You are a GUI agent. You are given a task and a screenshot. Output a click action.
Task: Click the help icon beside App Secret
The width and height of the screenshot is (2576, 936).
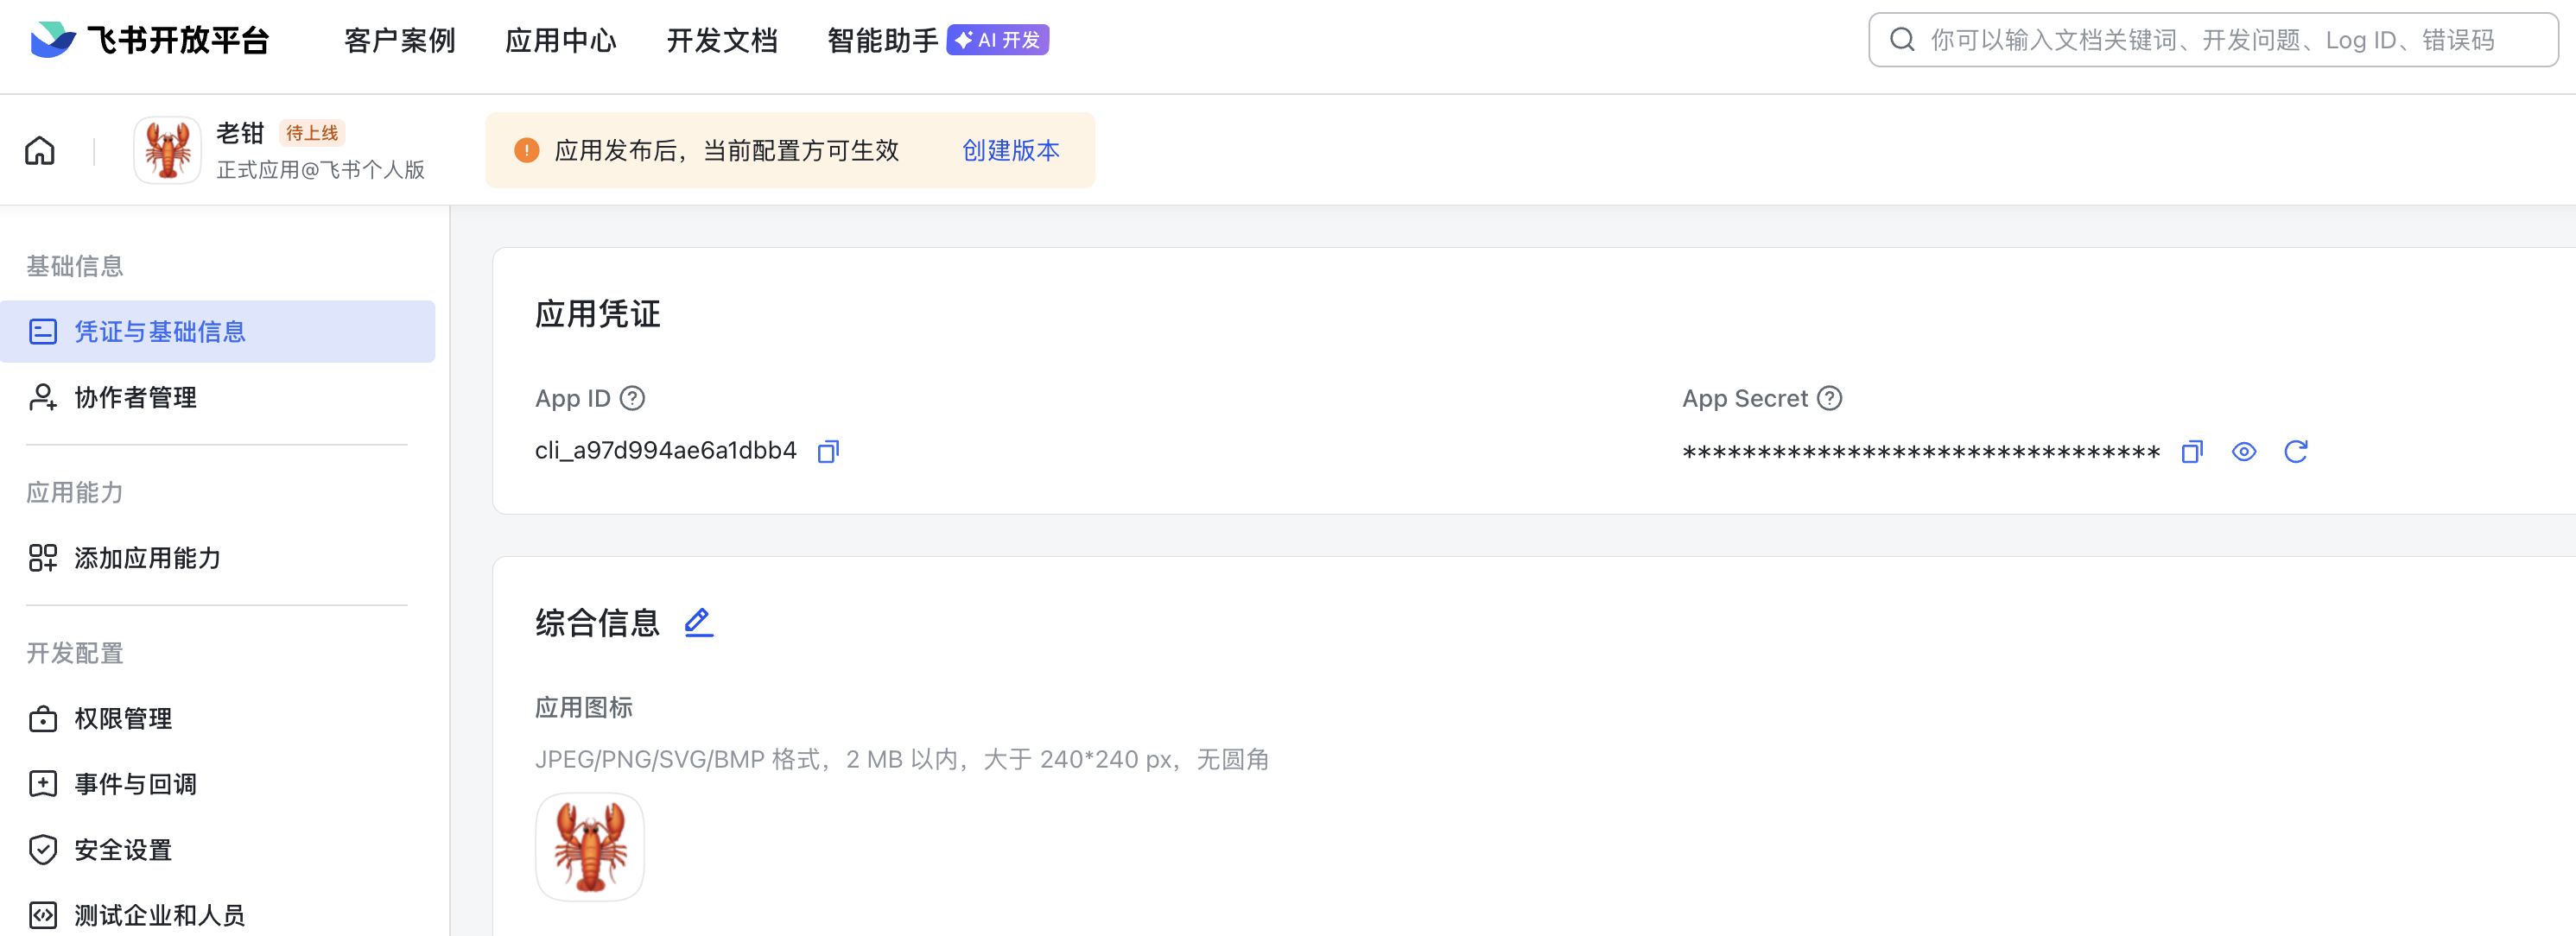(x=1830, y=399)
